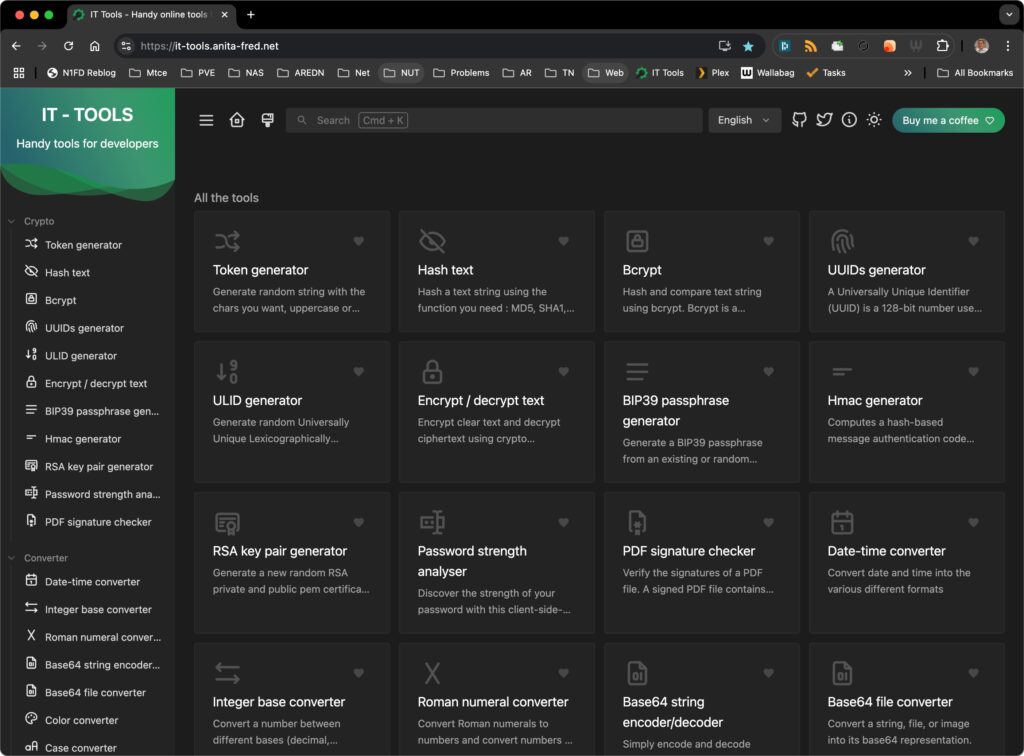The height and width of the screenshot is (756, 1024).
Task: Click the PDF signature checker sidebar icon
Action: coord(31,520)
